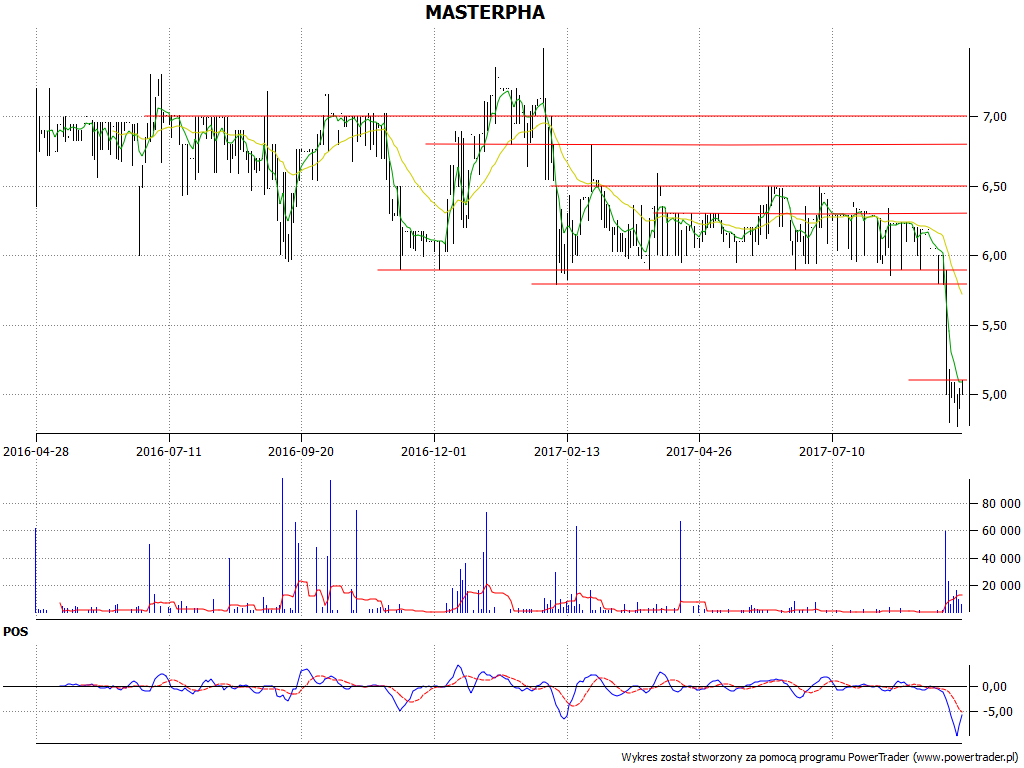Click the MASTERPHA chart title
The height and width of the screenshot is (768, 1024).
(x=485, y=12)
